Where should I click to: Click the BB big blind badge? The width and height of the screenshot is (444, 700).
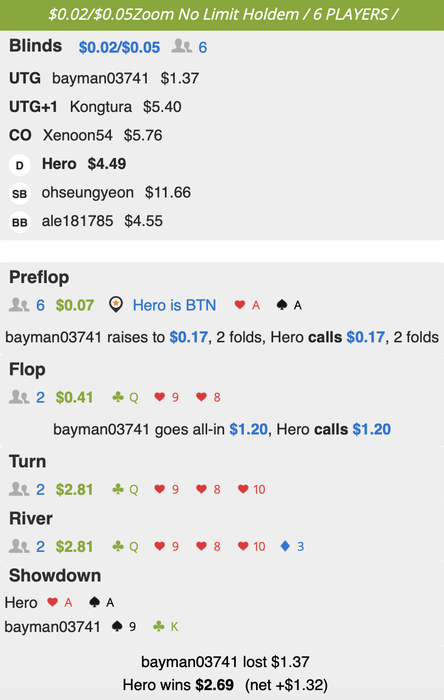[x=20, y=222]
